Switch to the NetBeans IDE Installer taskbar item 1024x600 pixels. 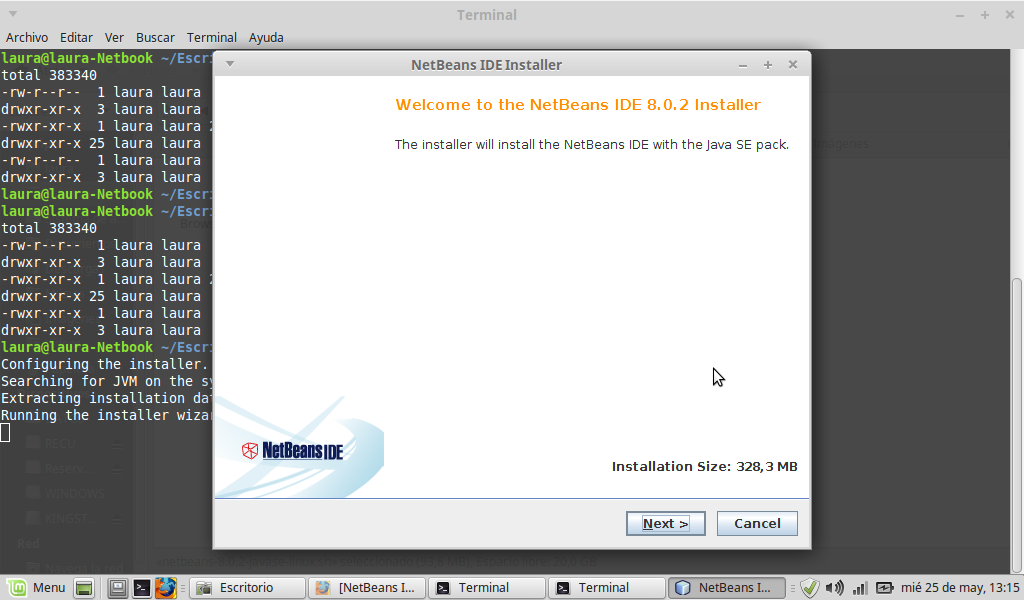(x=727, y=588)
